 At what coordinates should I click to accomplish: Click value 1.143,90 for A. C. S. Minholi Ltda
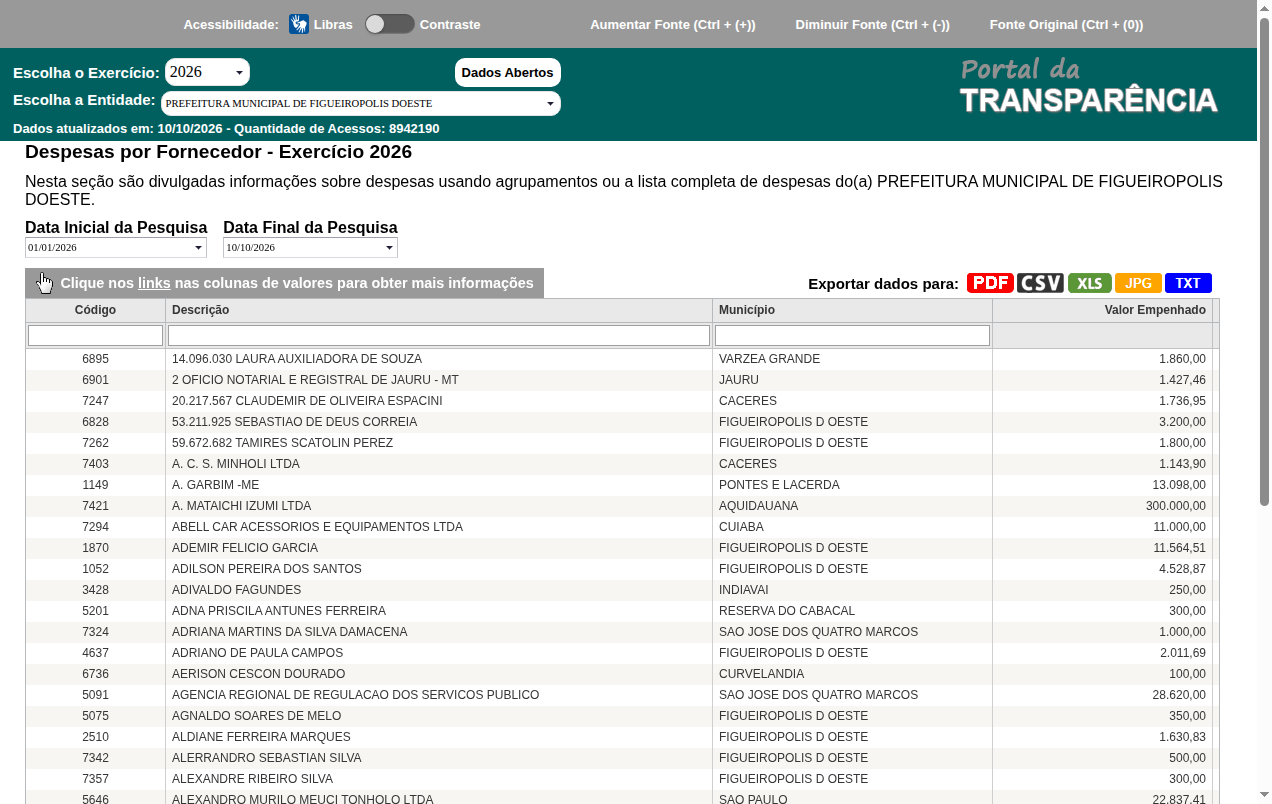1182,464
